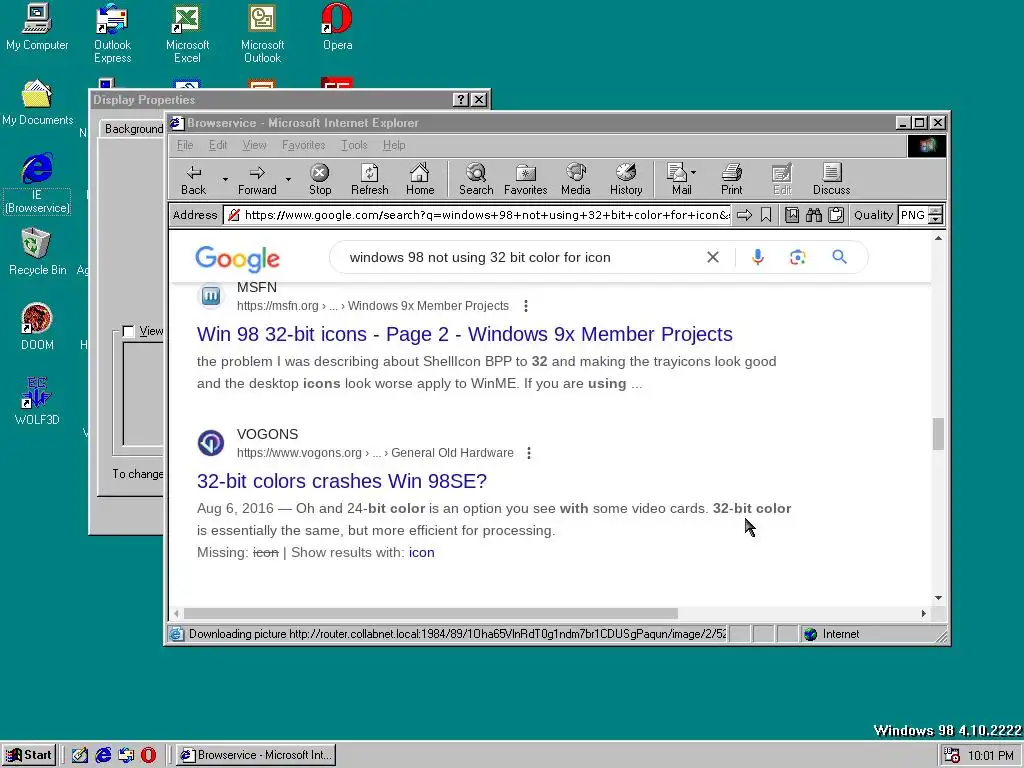Viewport: 1024px width, 768px height.
Task: Select the My Computer desktop icon
Action: 37,27
